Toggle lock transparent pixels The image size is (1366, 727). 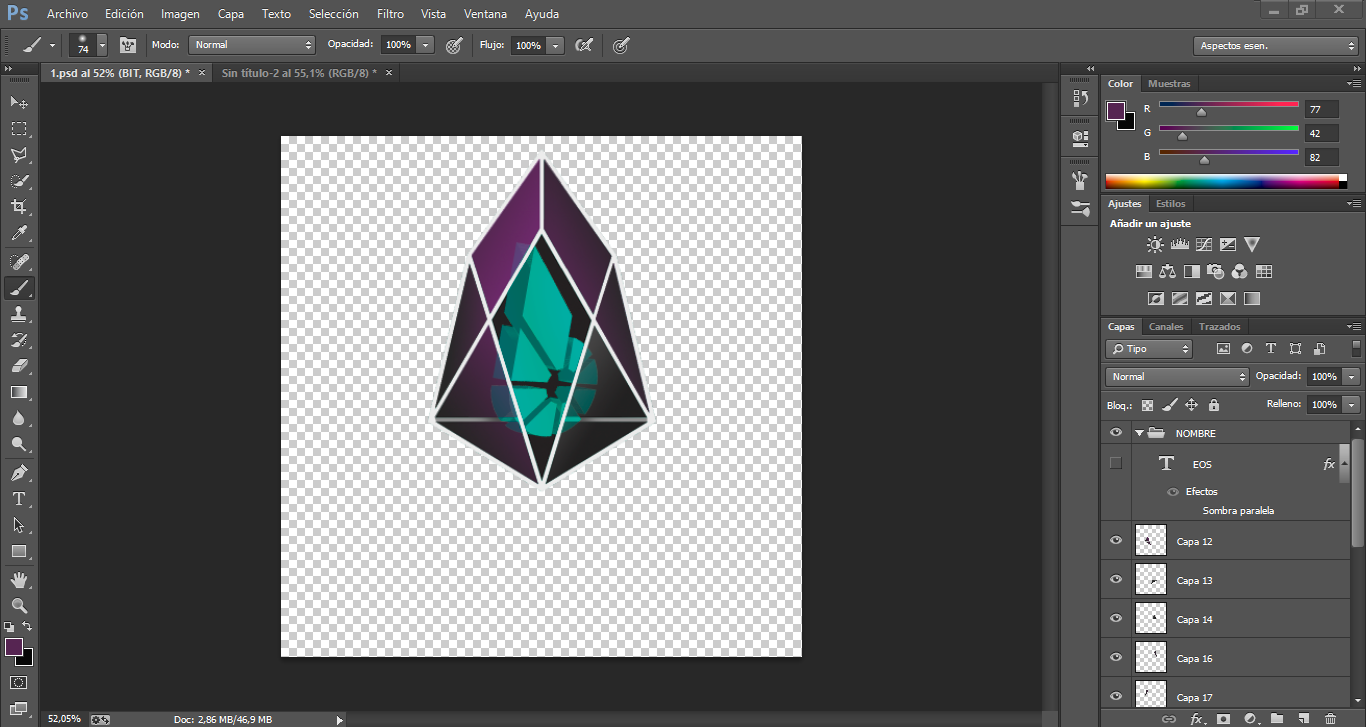point(1147,405)
